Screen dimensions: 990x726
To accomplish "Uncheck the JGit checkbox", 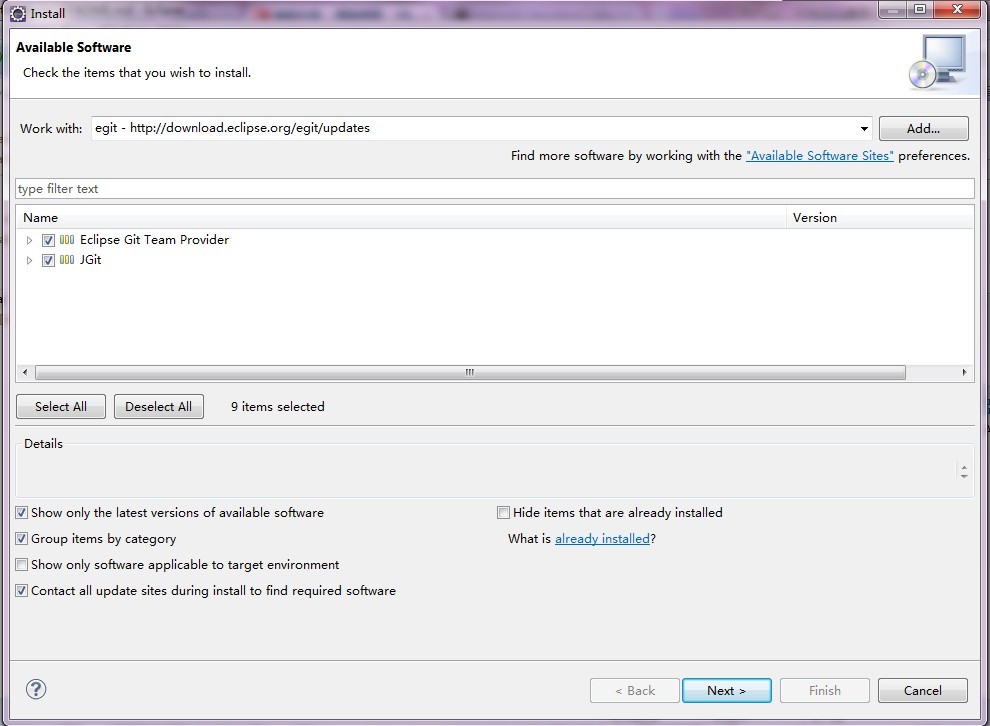I will [x=48, y=260].
